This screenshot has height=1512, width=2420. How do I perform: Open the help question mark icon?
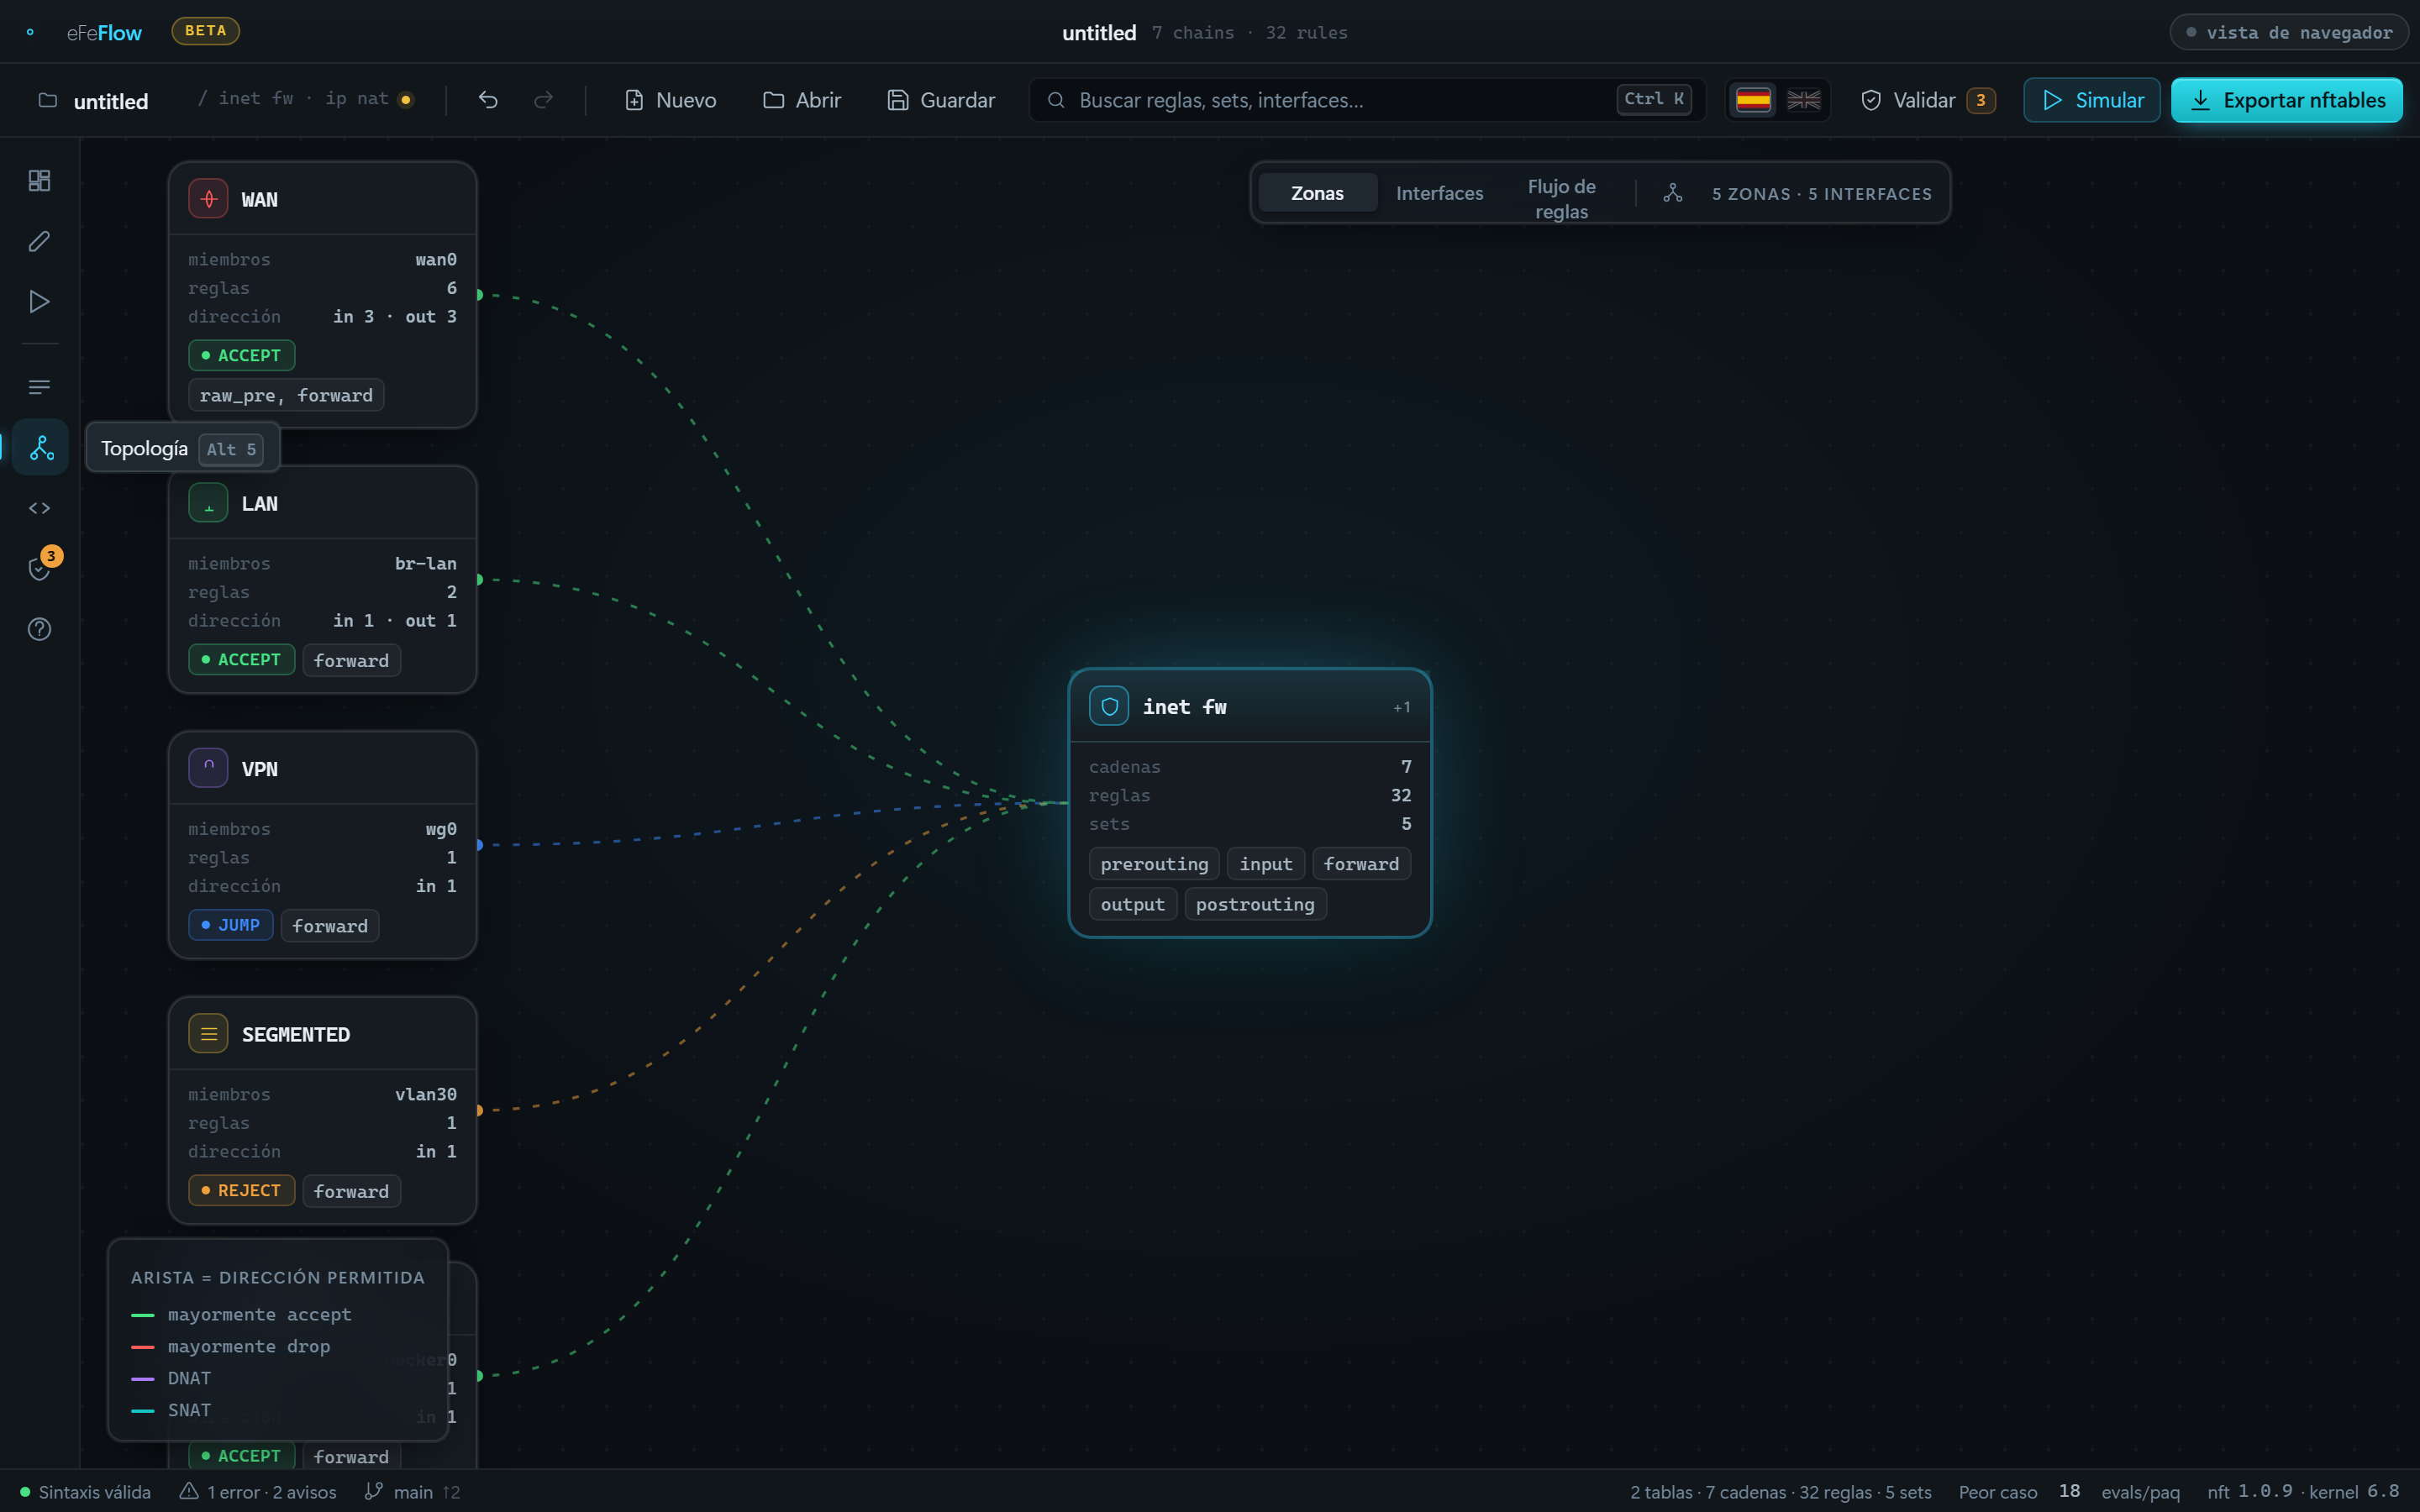coord(39,629)
